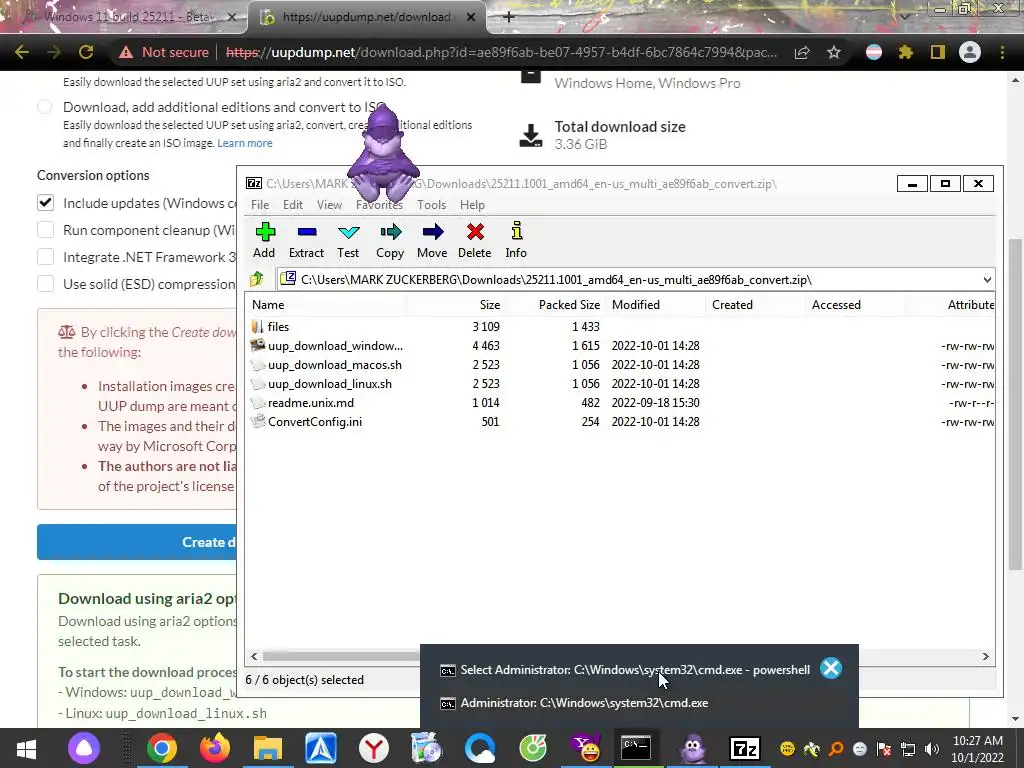Sort archive list by Name column
Viewport: 1024px width, 768px height.
326,305
